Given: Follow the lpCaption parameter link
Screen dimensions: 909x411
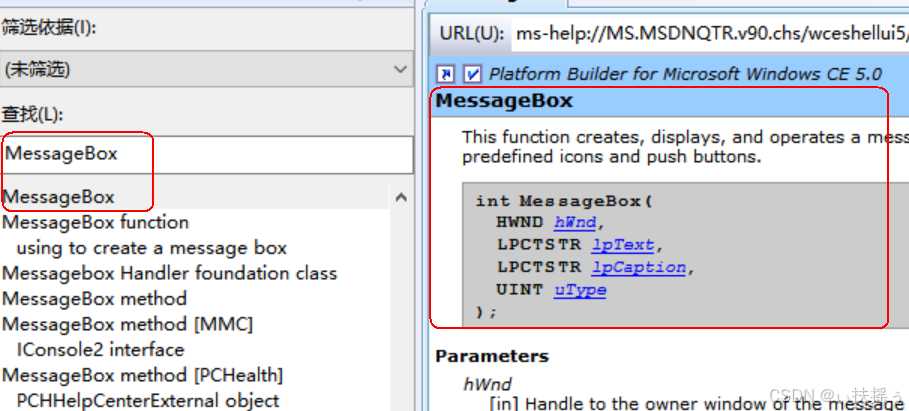Looking at the screenshot, I should pyautogui.click(x=639, y=268).
